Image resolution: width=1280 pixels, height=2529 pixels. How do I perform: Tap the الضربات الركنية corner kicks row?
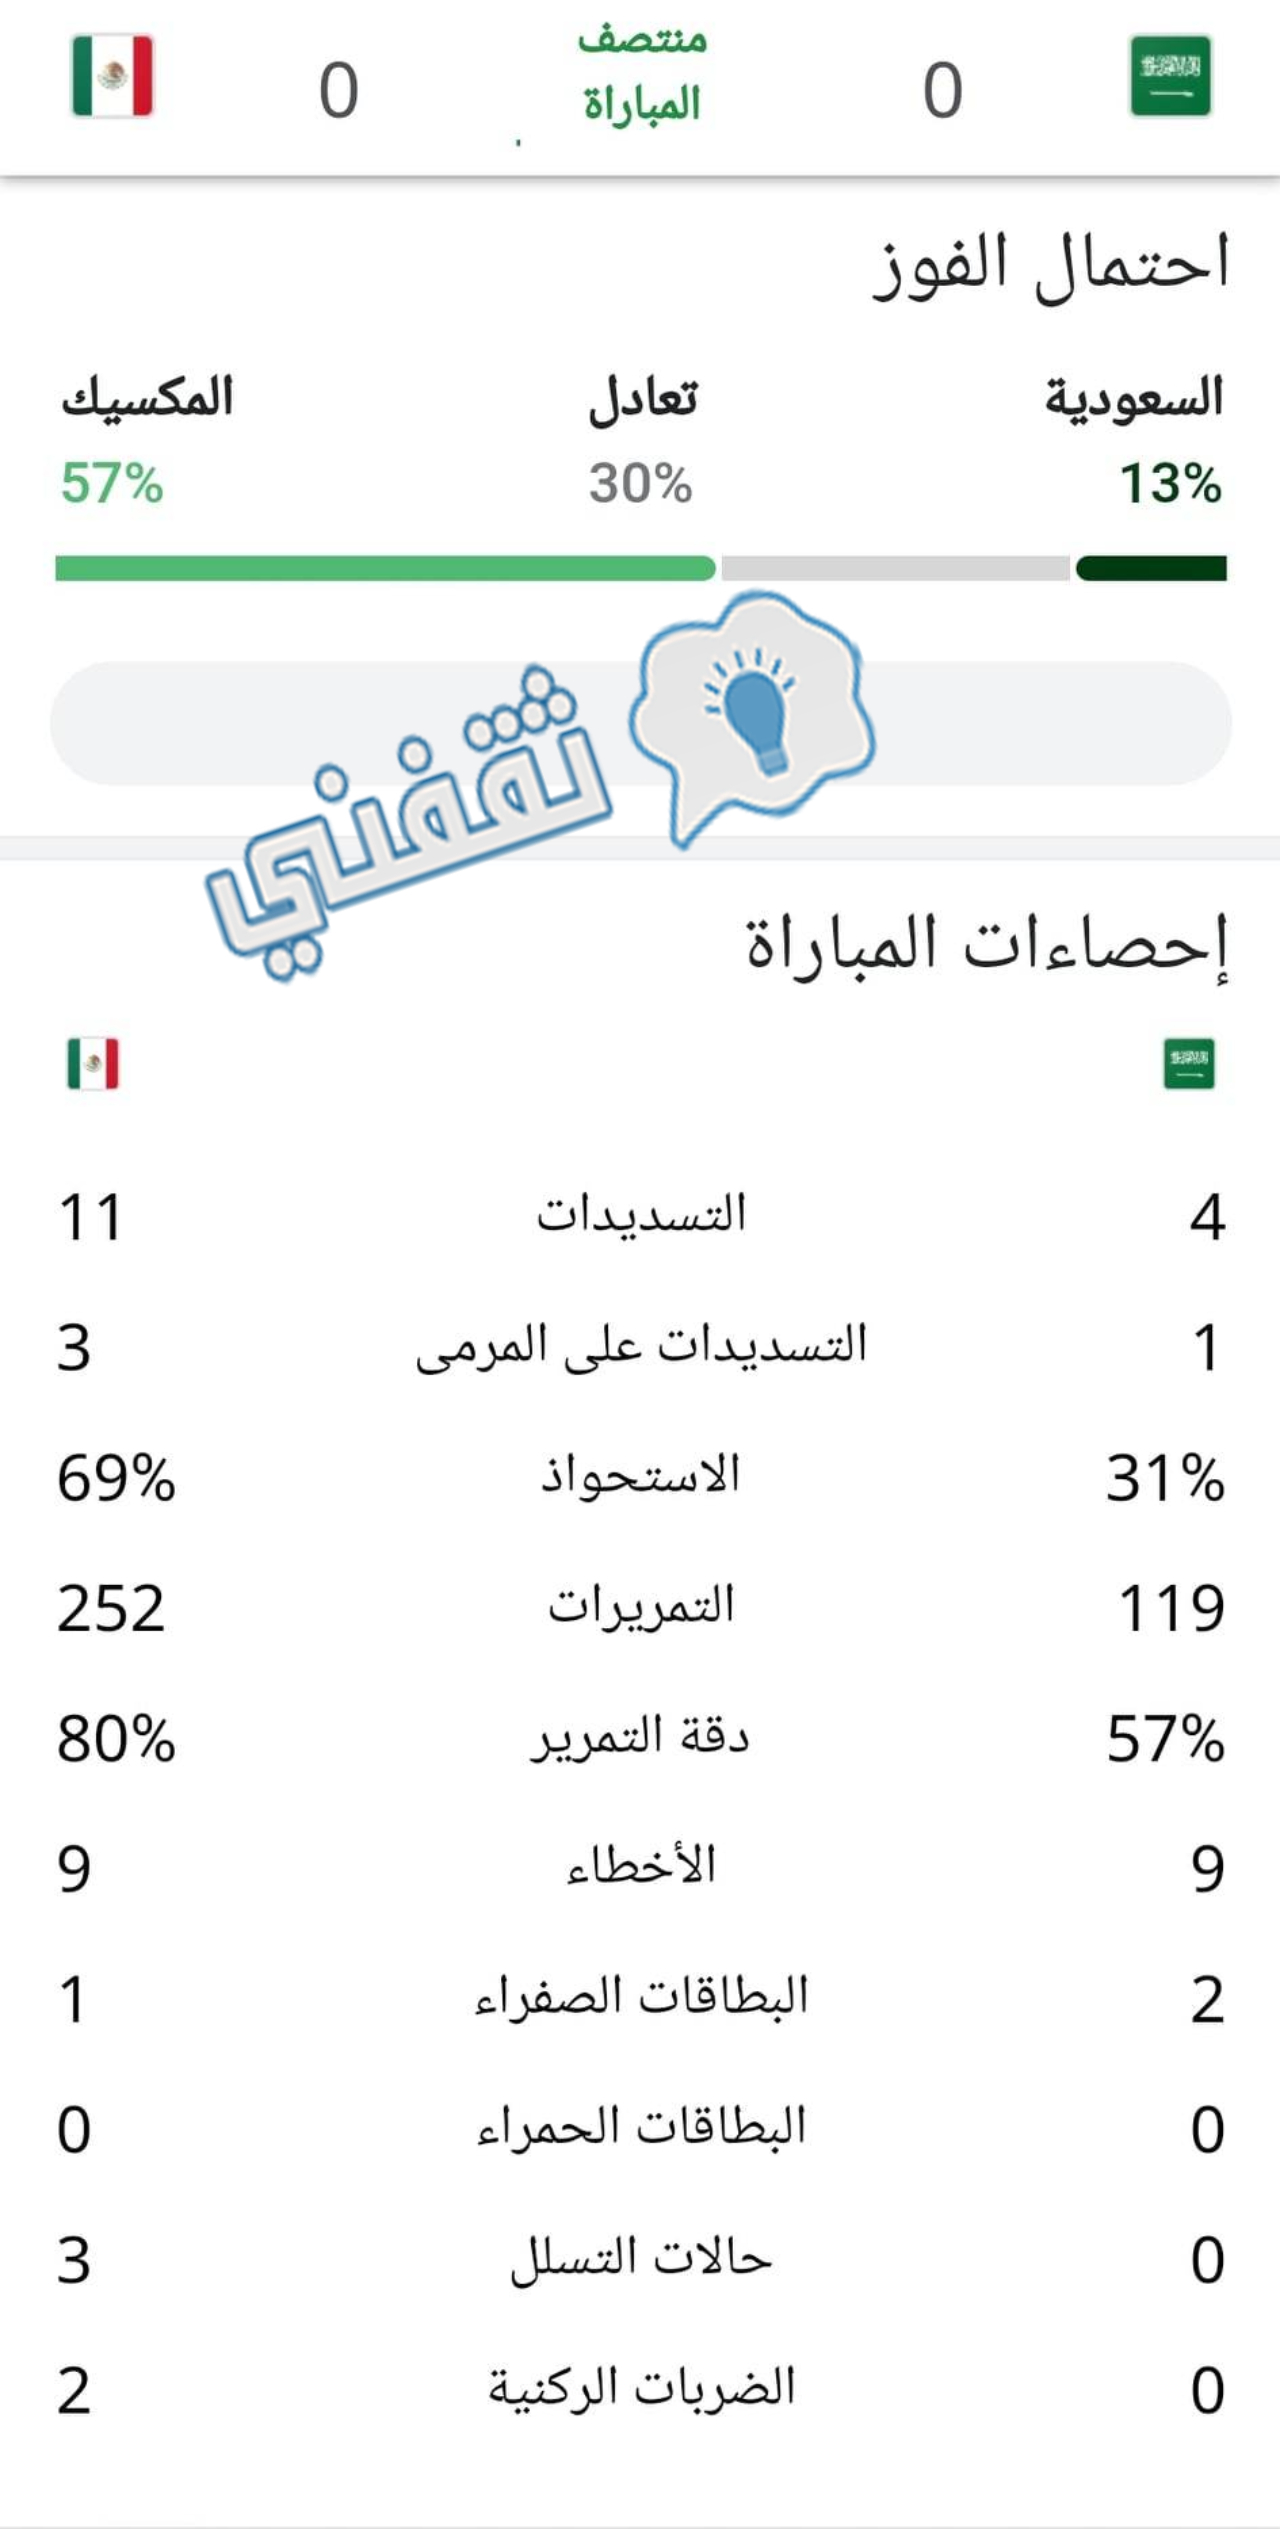[640, 2389]
